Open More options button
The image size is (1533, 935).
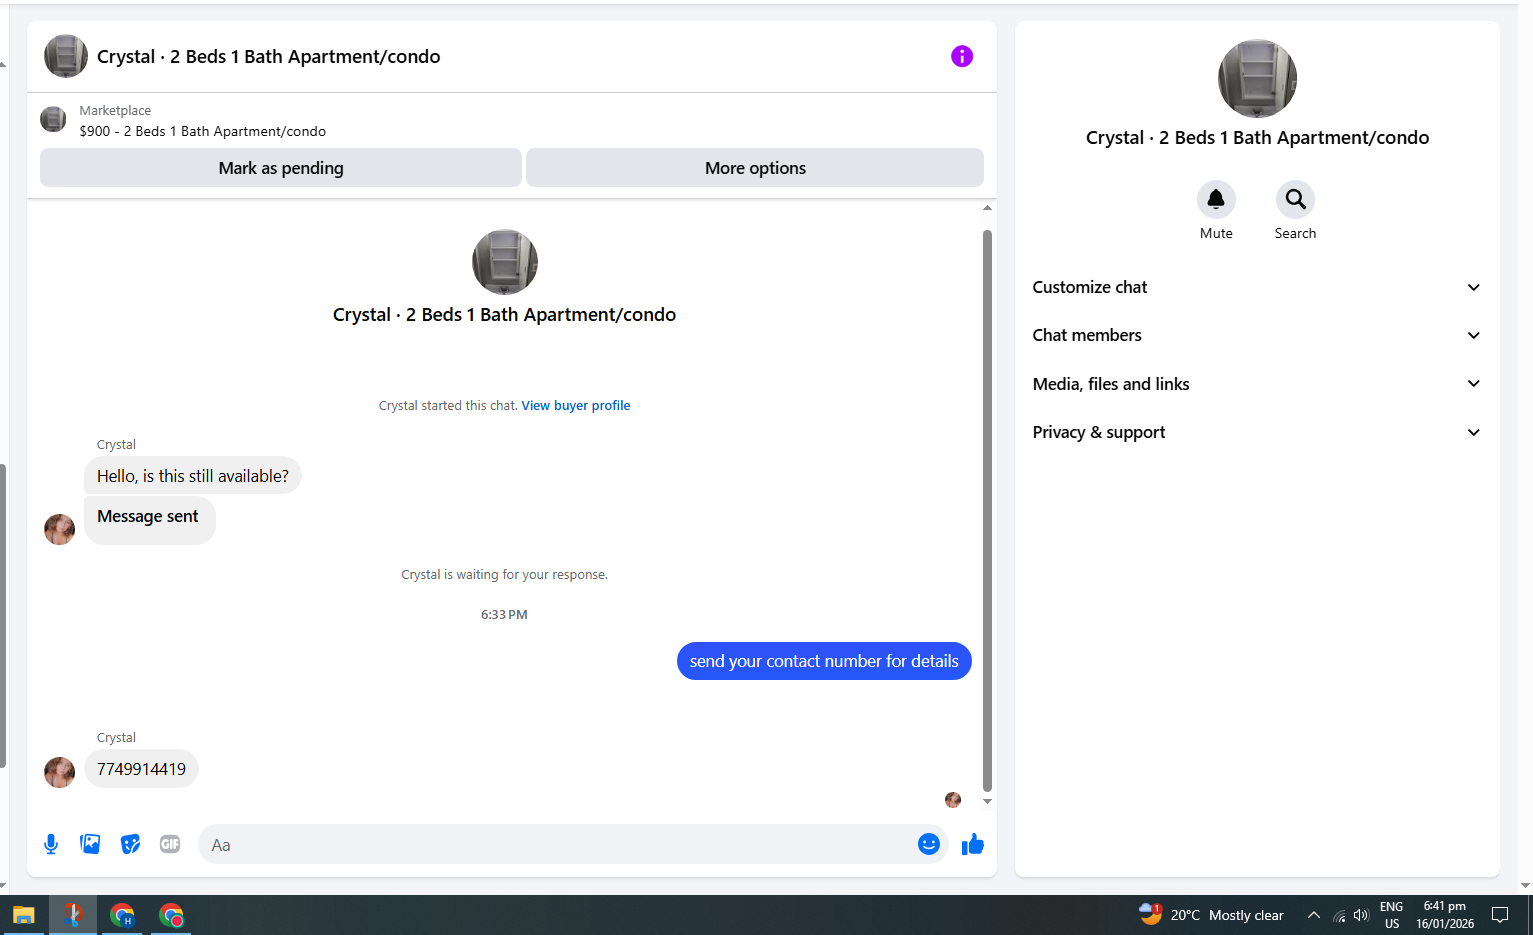(755, 168)
